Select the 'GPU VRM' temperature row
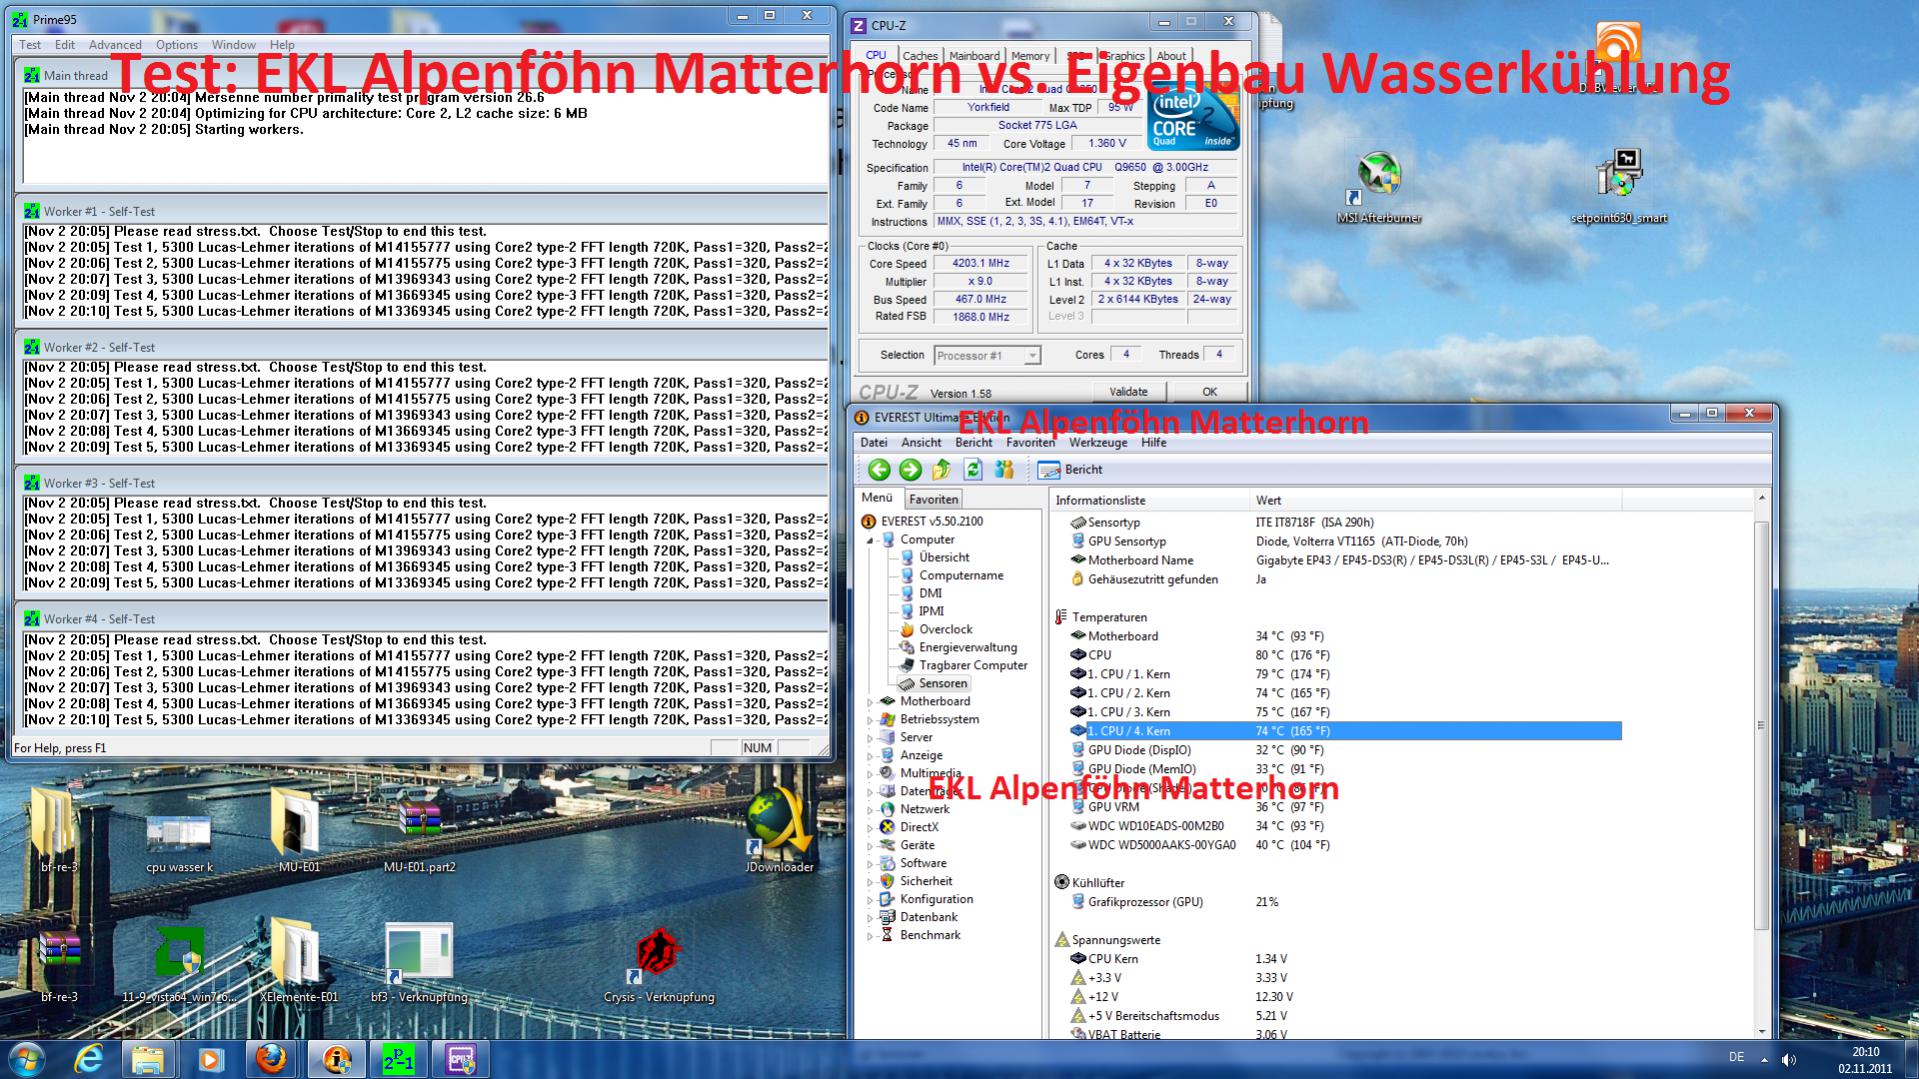The image size is (1919, 1079). [1345, 808]
